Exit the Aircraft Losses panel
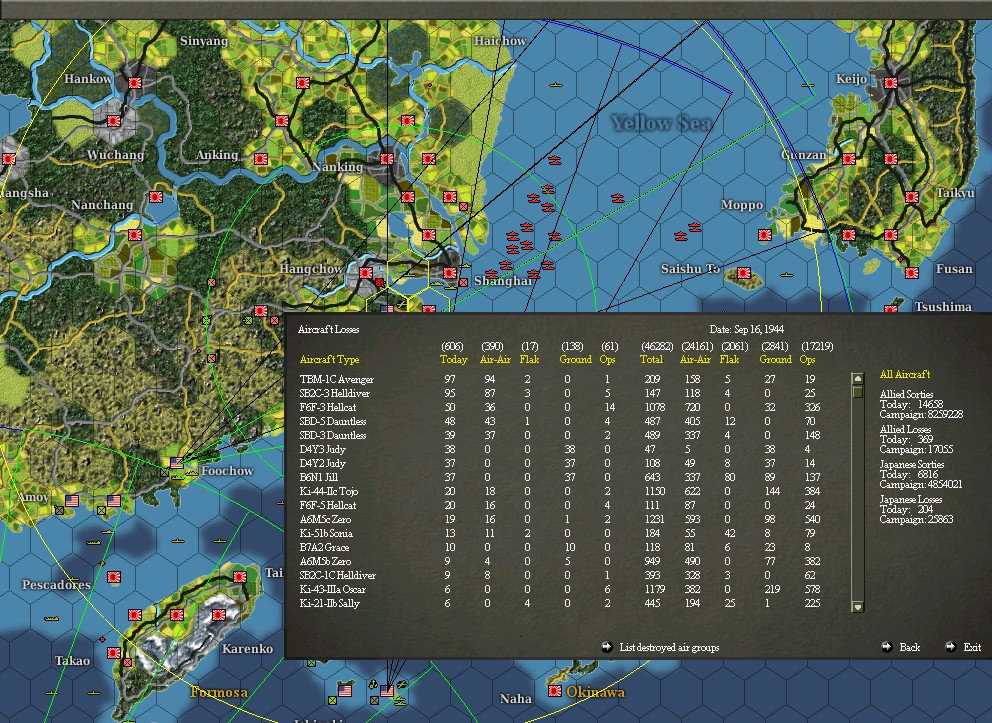 coord(964,647)
